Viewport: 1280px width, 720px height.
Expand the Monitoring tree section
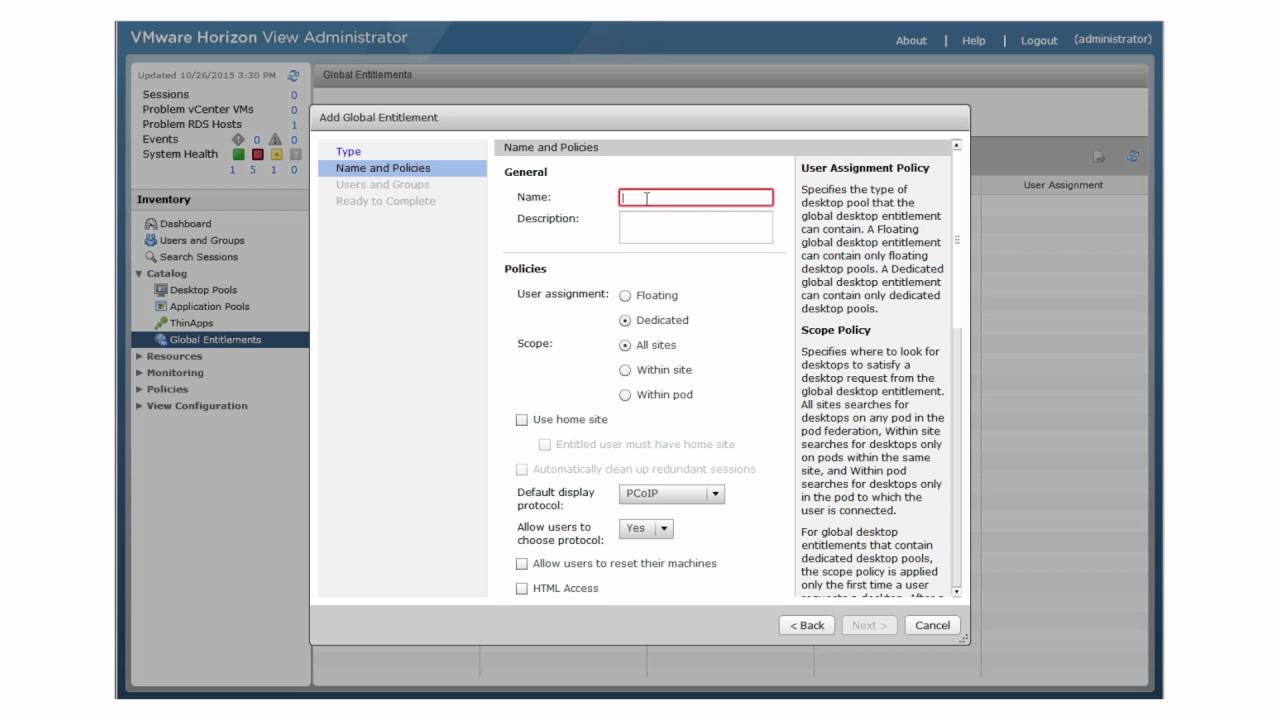coord(139,373)
